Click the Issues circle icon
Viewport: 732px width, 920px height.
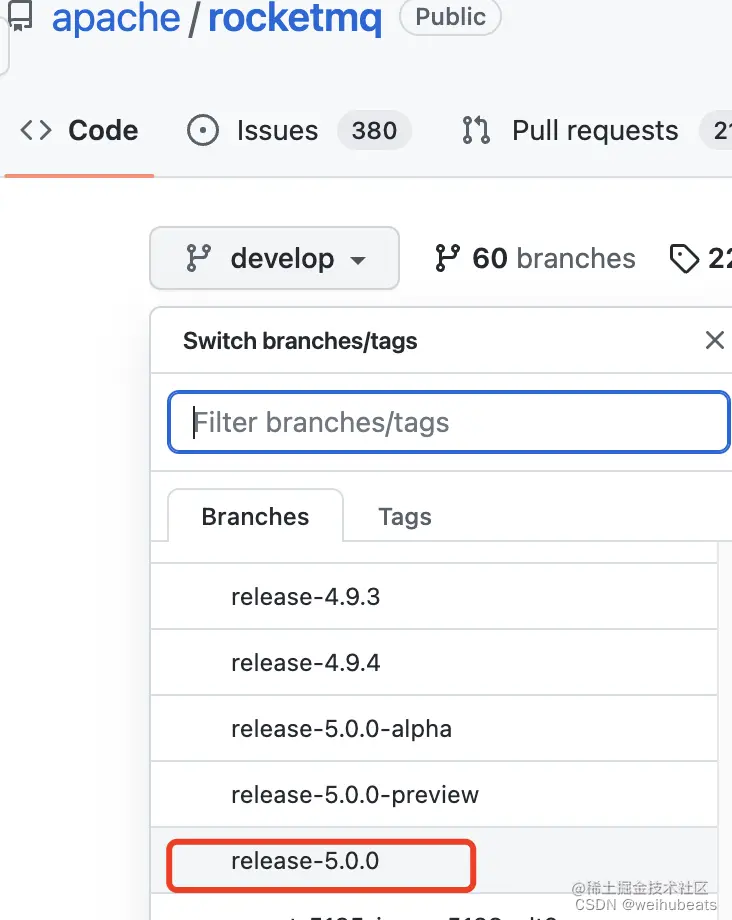[203, 130]
